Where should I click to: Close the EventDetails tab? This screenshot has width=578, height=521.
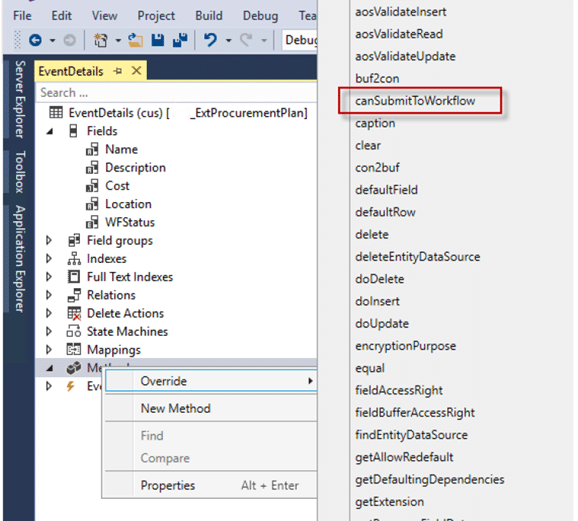[136, 70]
